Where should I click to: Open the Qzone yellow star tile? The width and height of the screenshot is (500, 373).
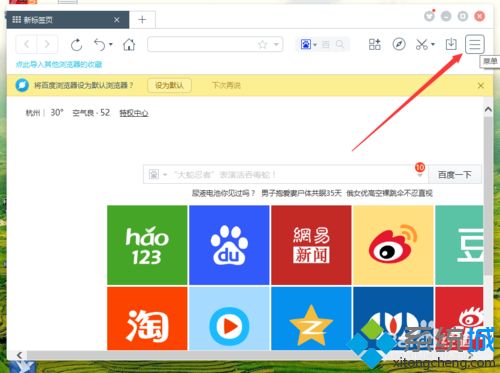coord(311,318)
